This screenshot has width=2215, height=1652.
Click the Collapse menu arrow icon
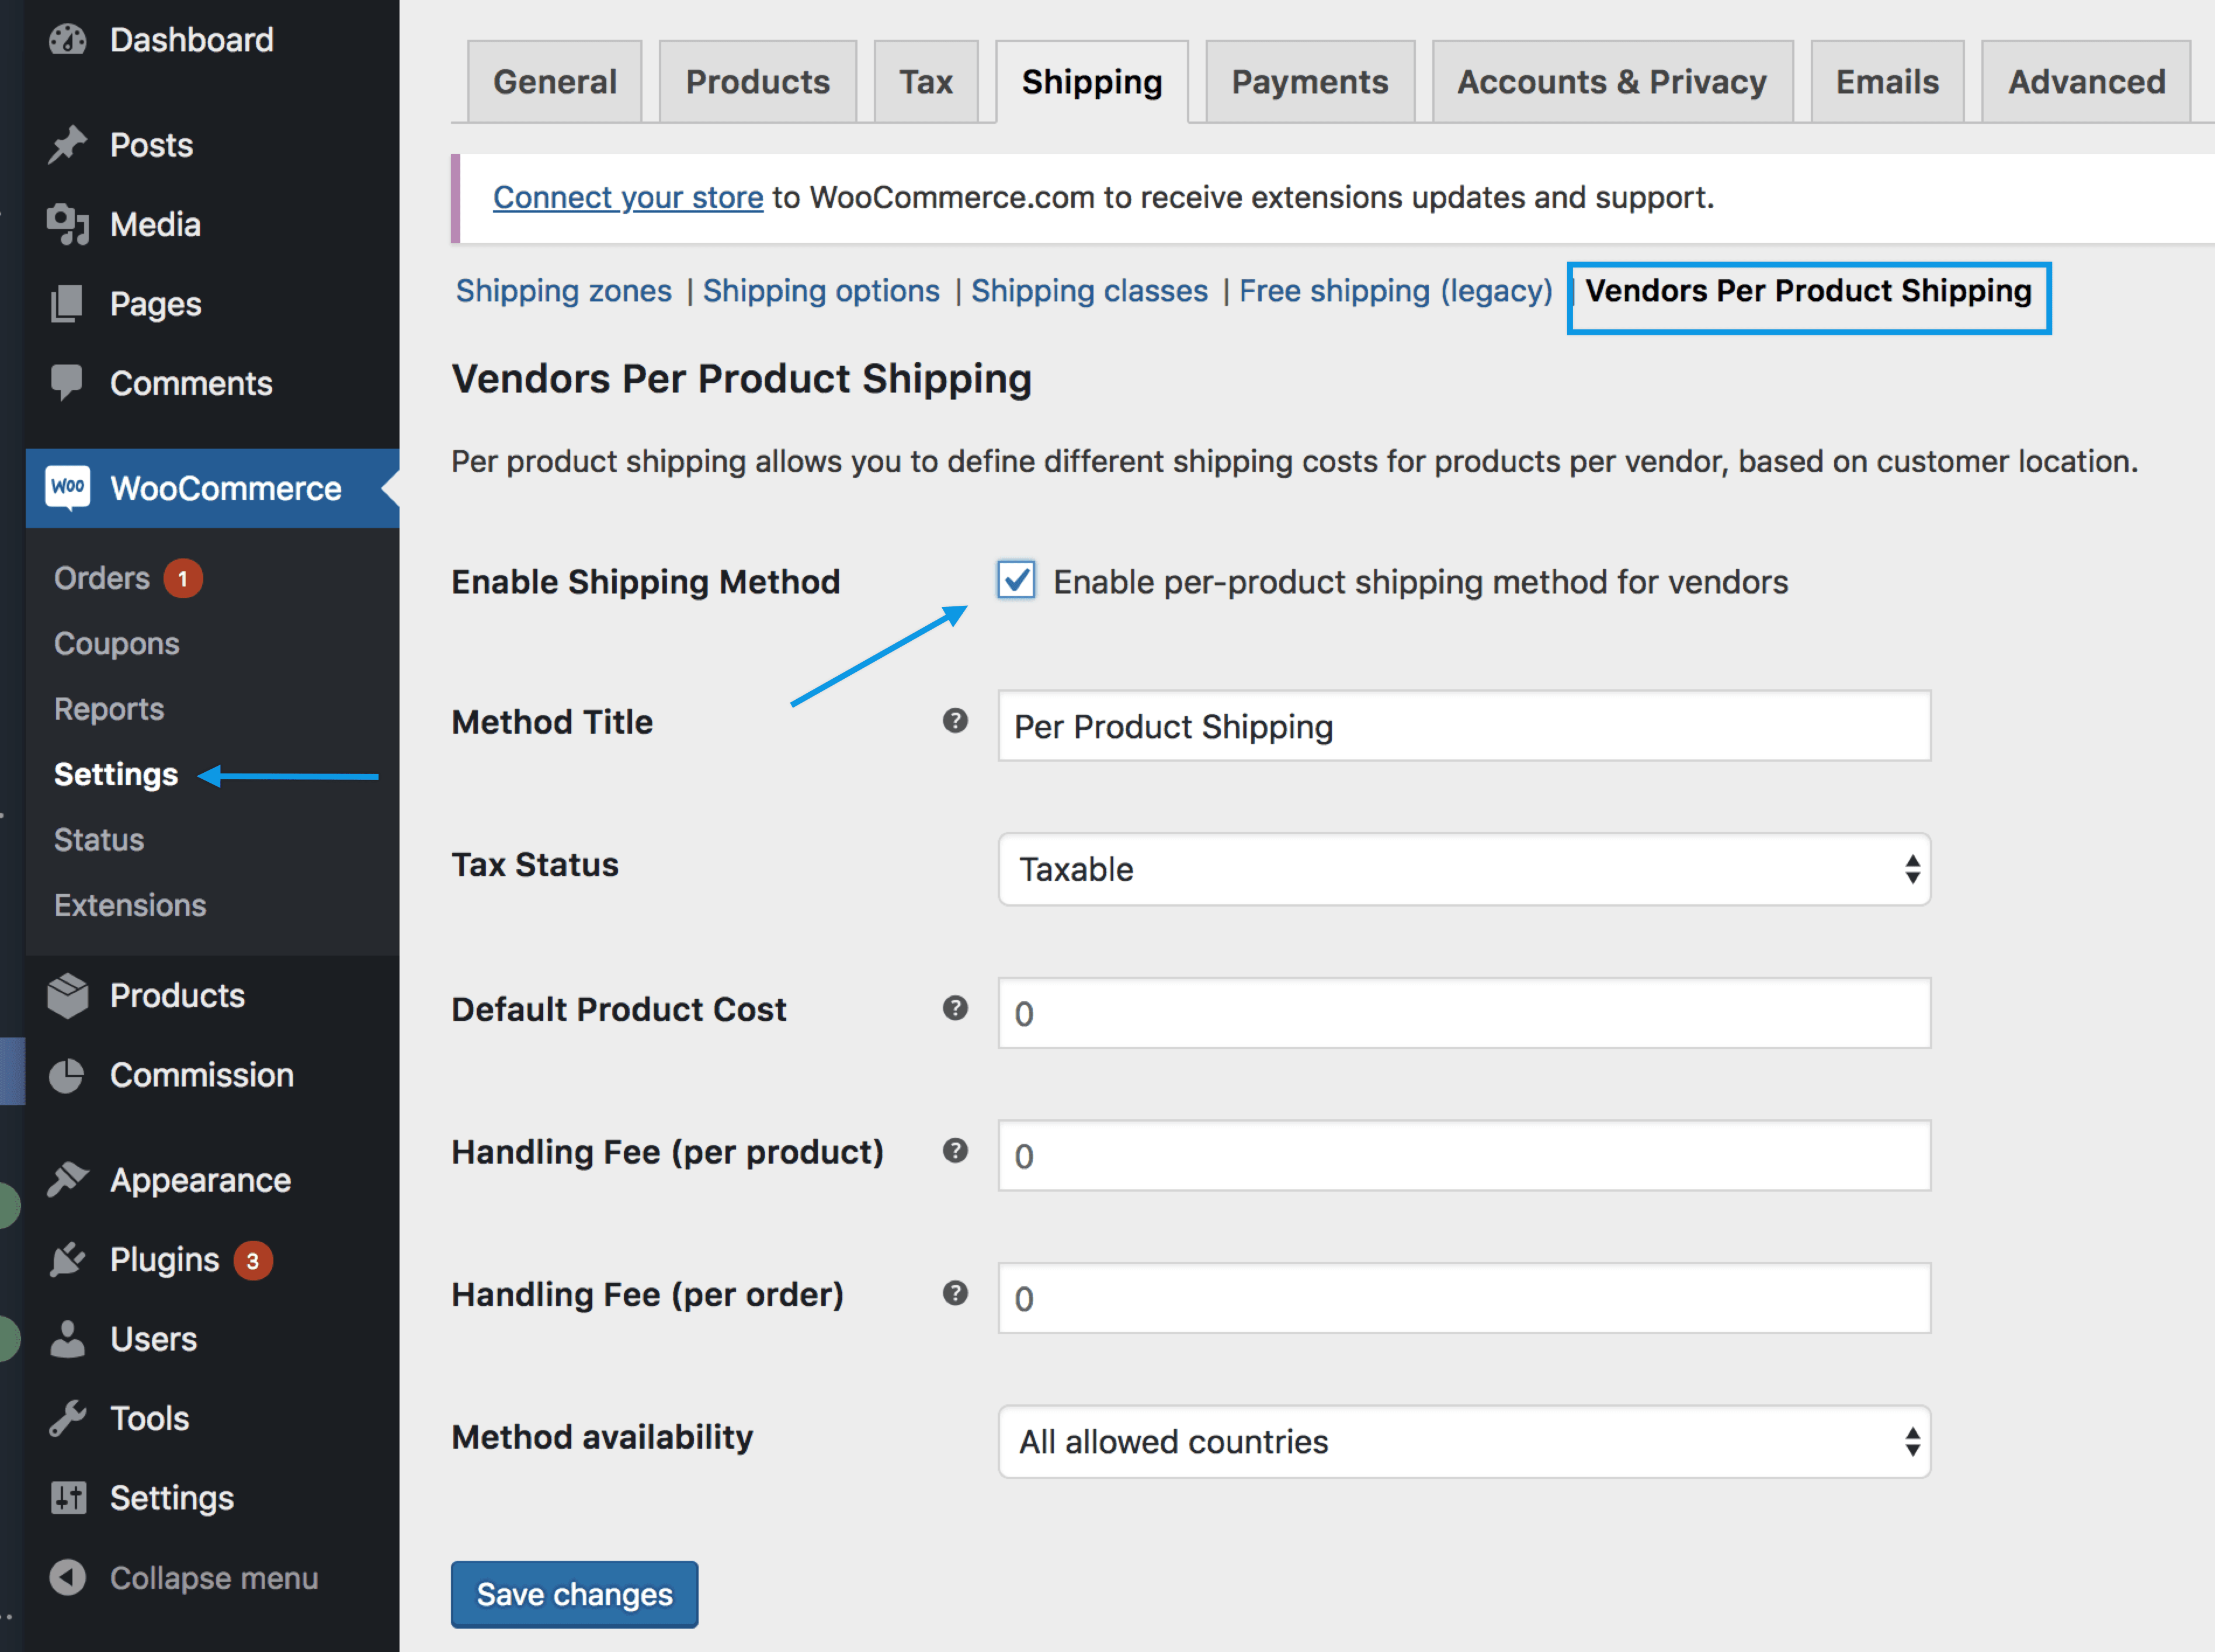click(x=68, y=1578)
